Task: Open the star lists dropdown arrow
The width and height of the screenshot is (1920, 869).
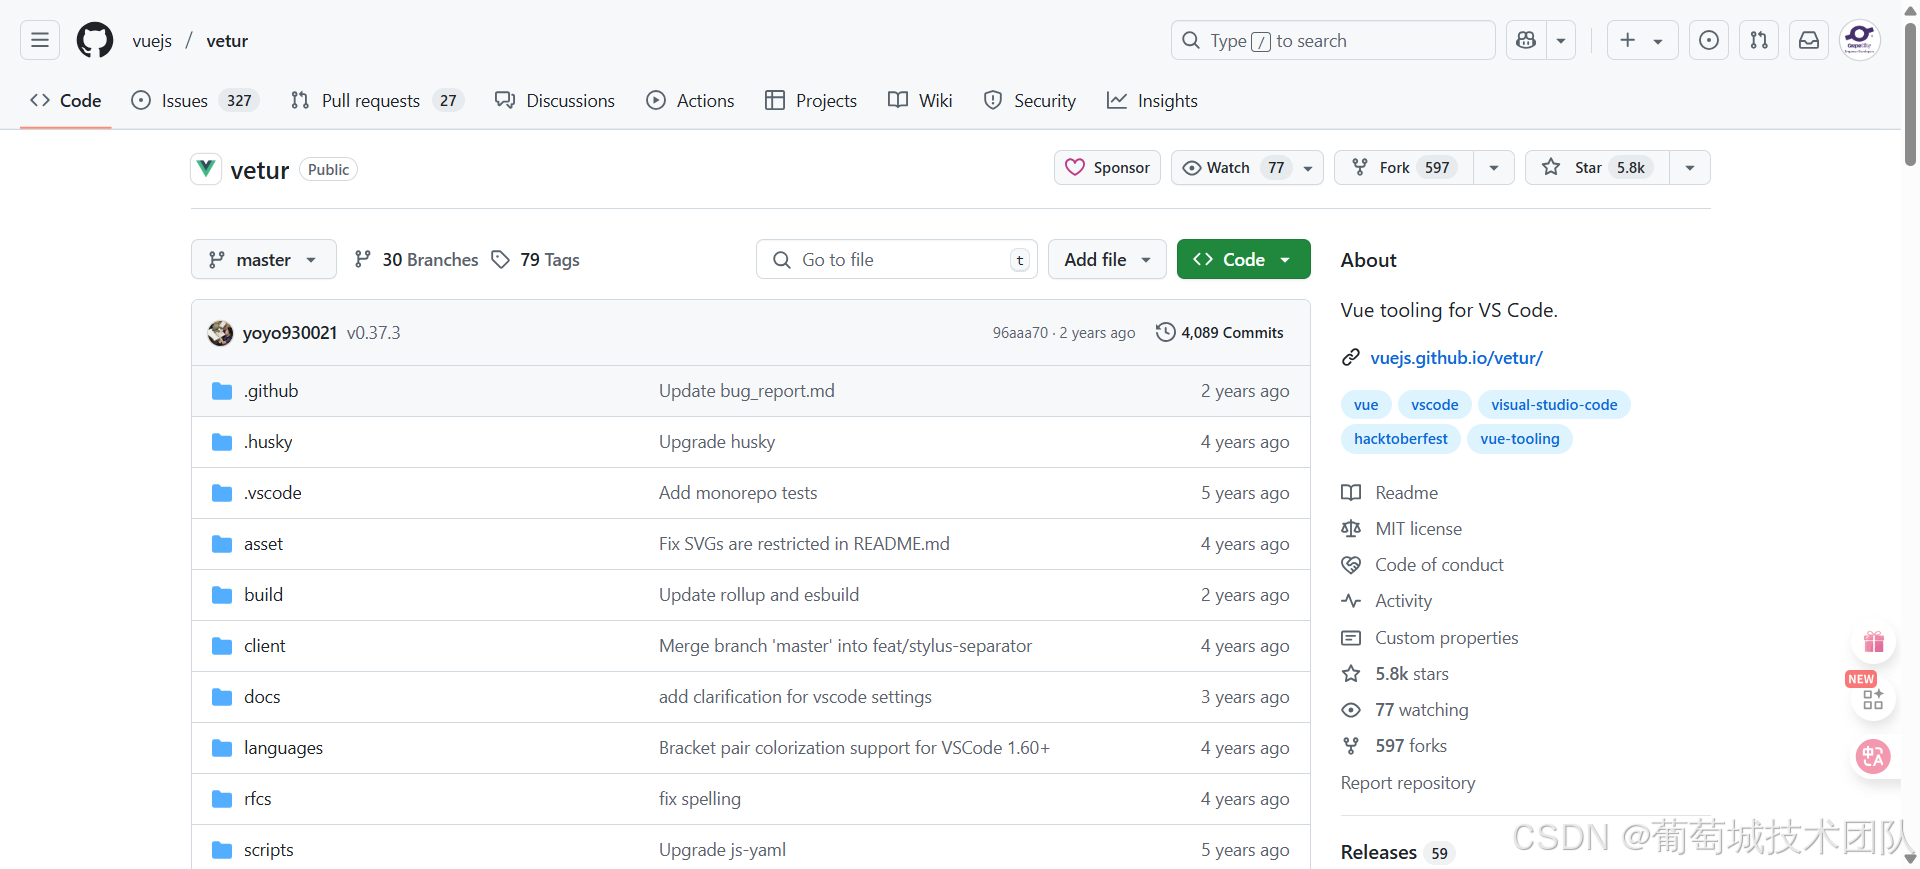Action: pos(1690,167)
